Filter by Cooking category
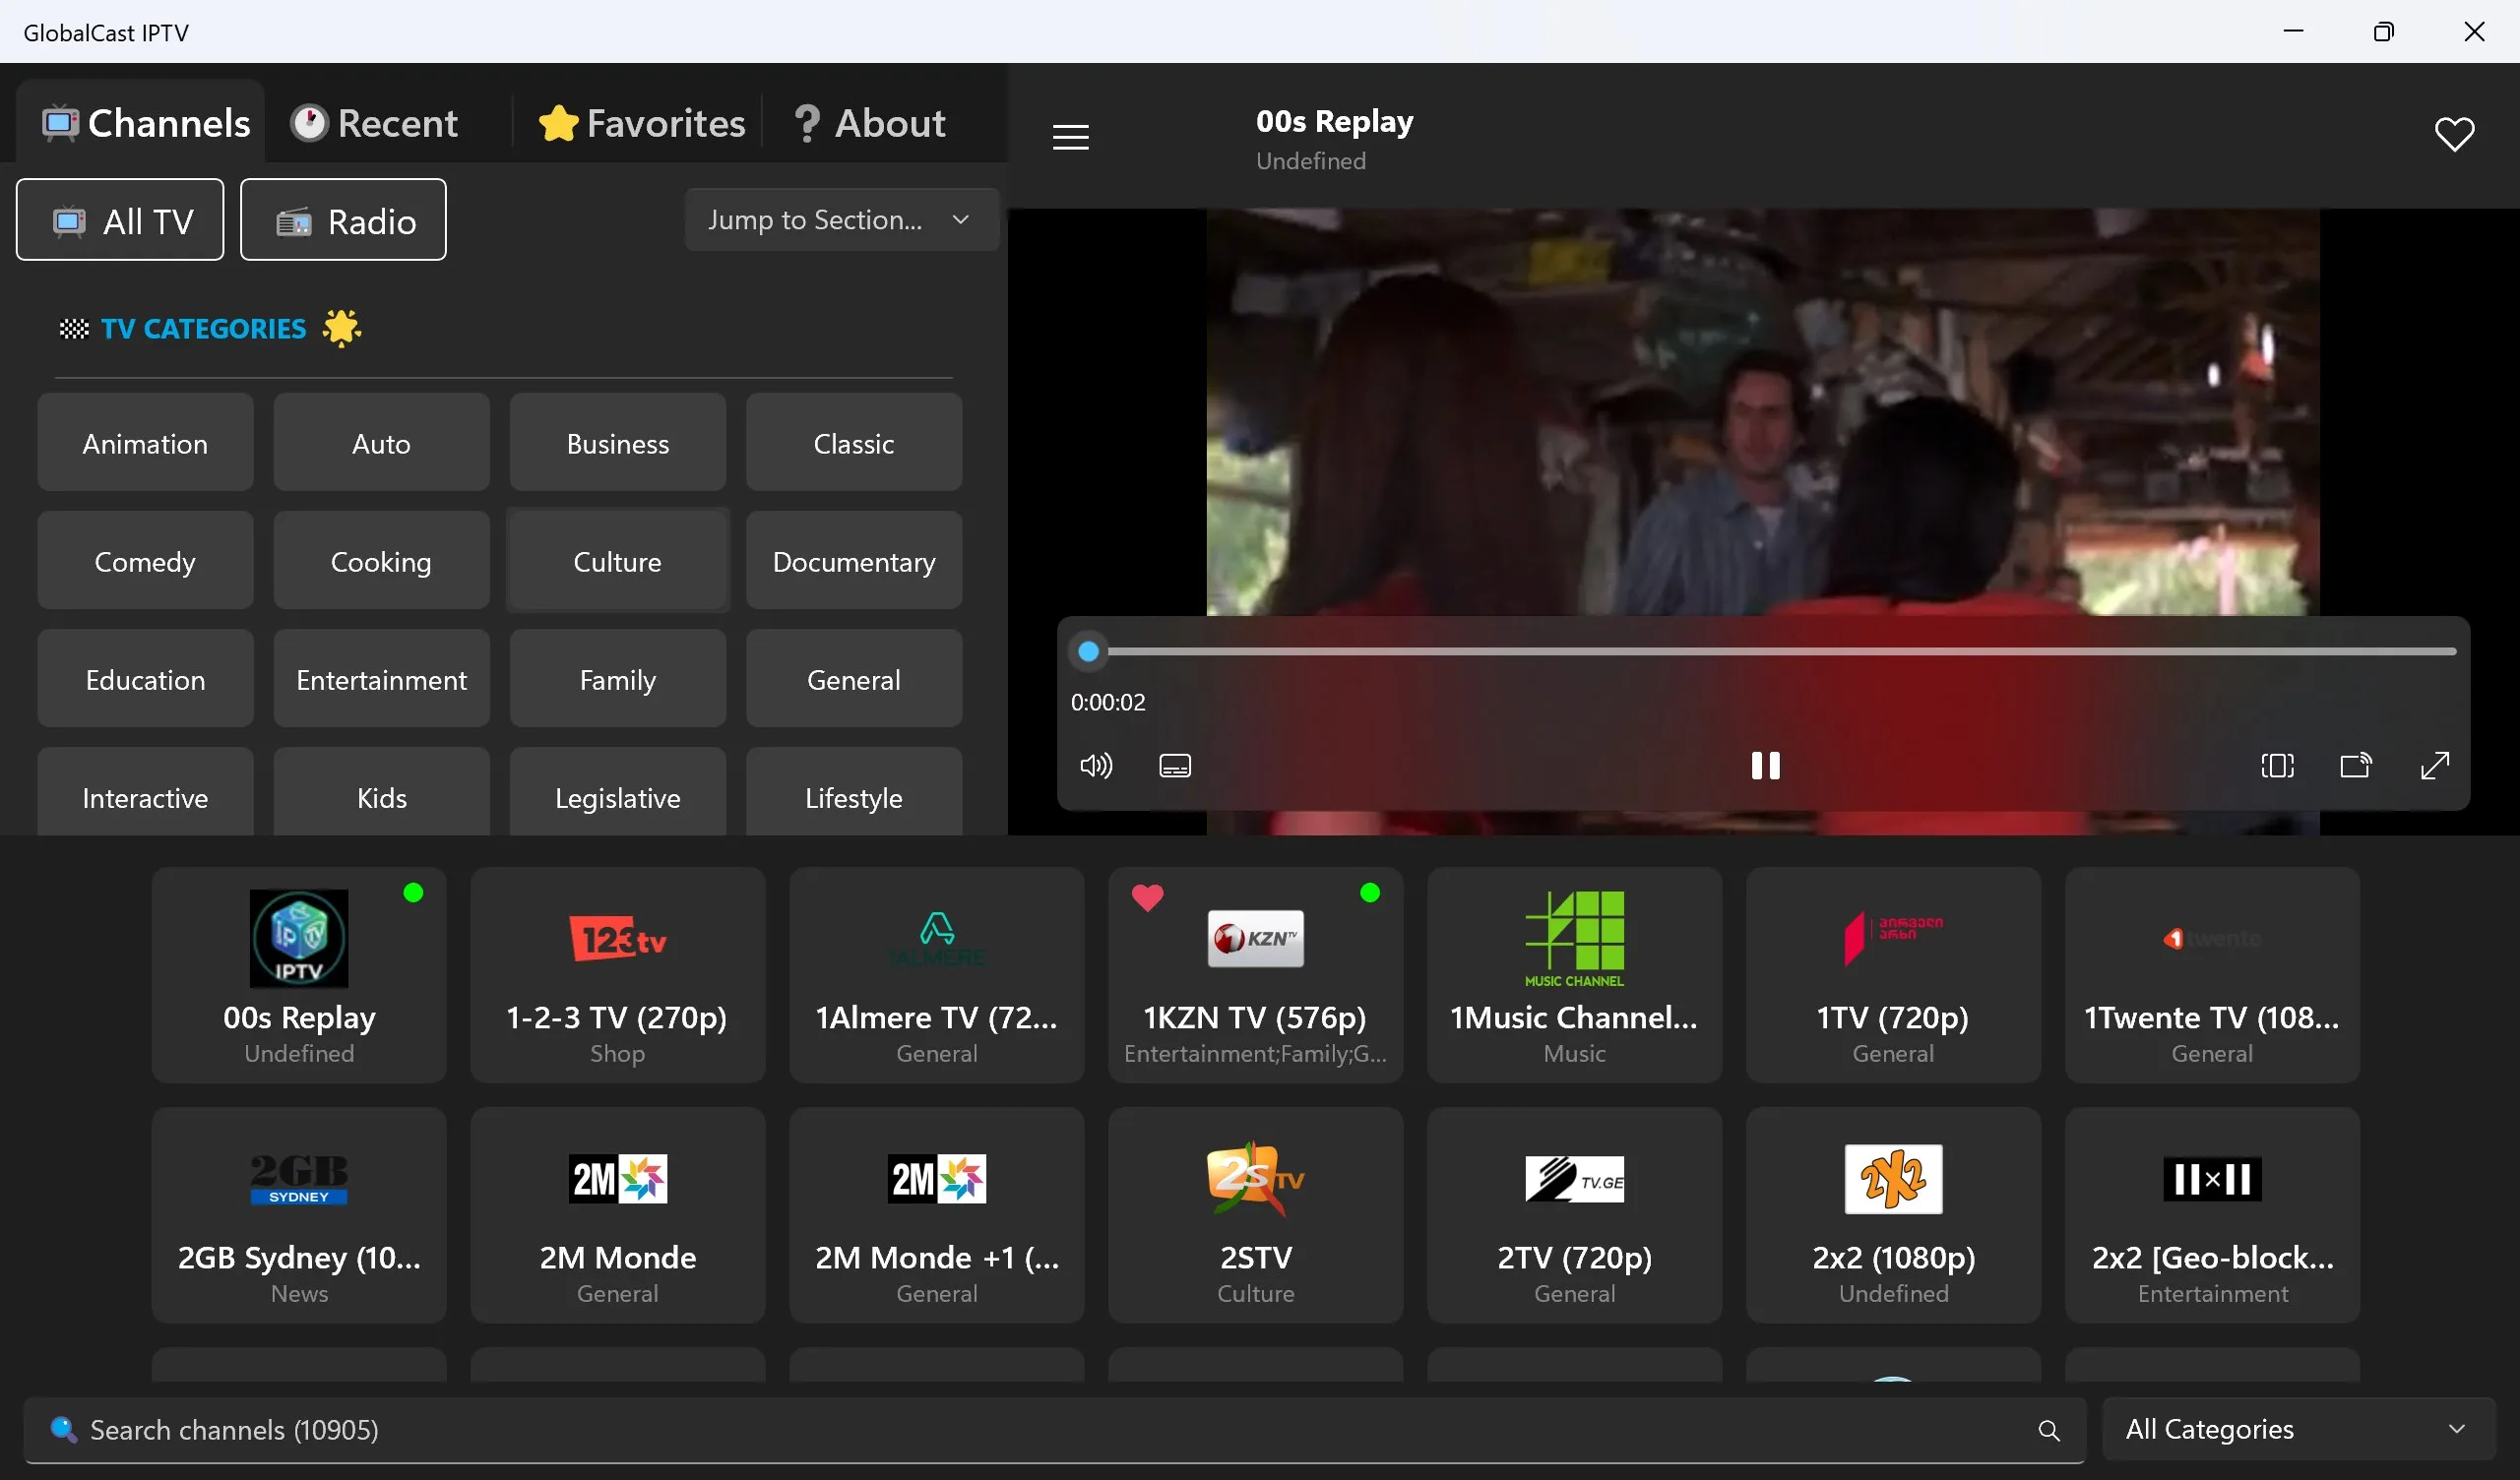This screenshot has height=1480, width=2520. pos(381,561)
